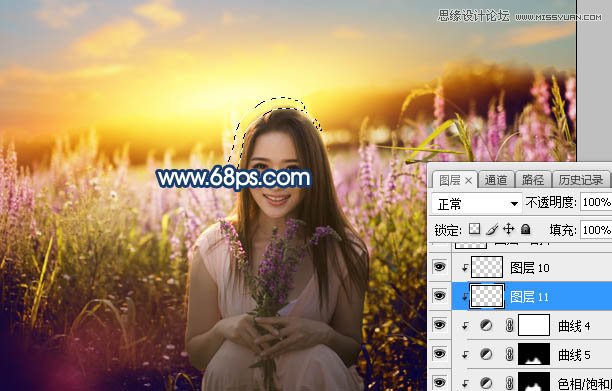Toggle visibility of 曲线 5 layer
The width and height of the screenshot is (612, 391).
tap(439, 354)
